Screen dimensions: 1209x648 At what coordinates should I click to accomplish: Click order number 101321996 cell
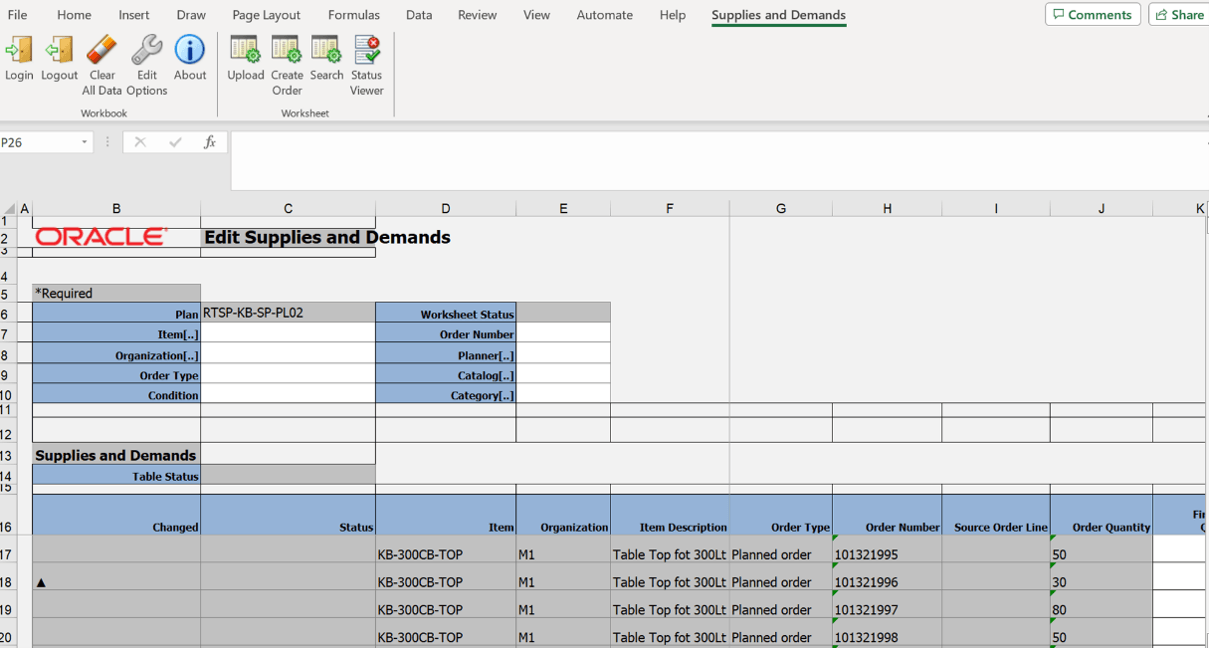(887, 578)
